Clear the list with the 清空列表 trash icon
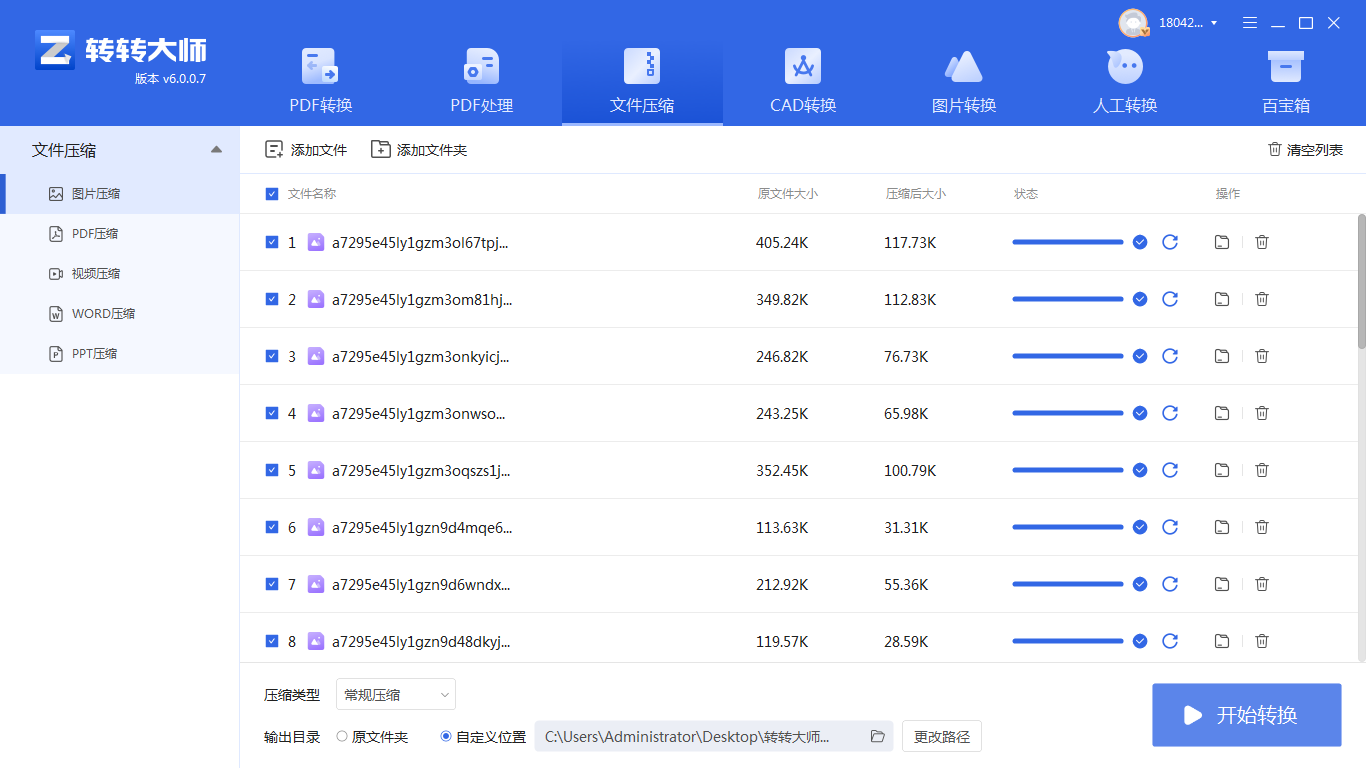Image resolution: width=1366 pixels, height=768 pixels. coord(1272,148)
